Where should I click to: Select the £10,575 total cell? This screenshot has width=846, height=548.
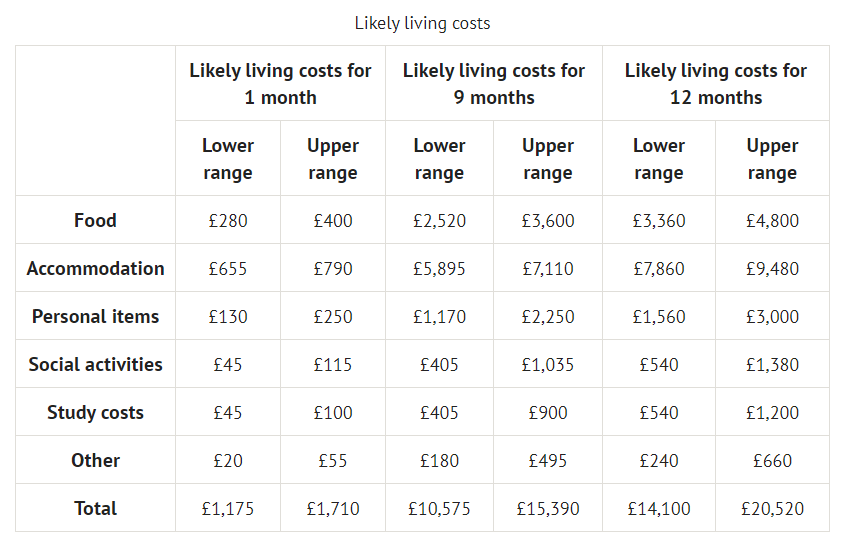[439, 508]
